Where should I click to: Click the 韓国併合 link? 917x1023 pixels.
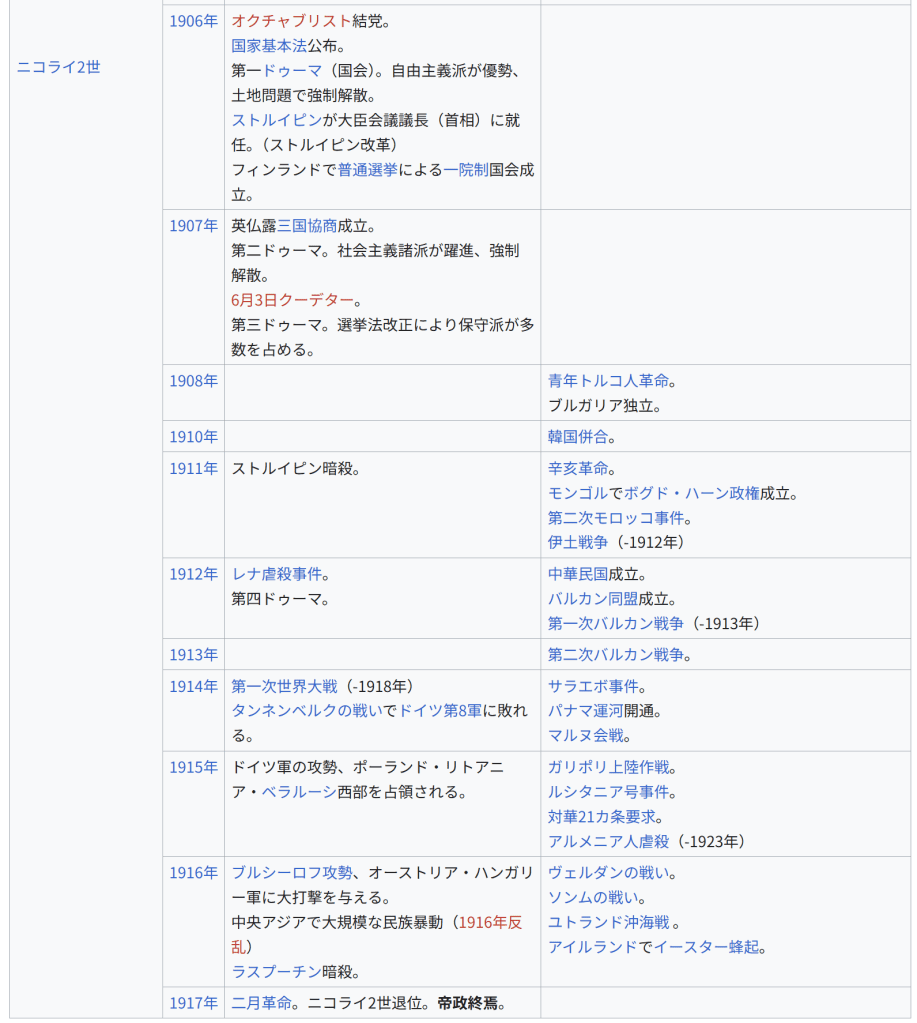(x=578, y=437)
